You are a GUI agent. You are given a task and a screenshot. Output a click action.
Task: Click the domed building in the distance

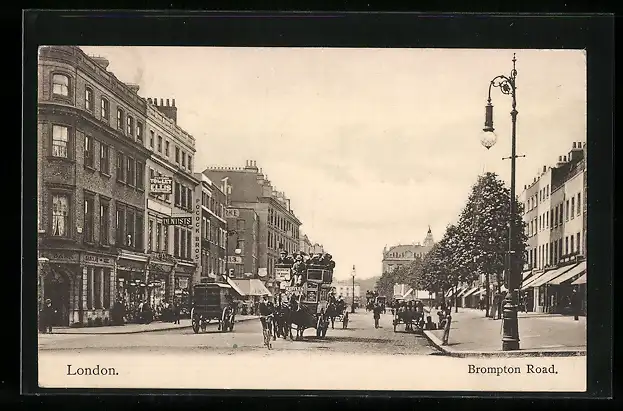pyautogui.click(x=406, y=254)
